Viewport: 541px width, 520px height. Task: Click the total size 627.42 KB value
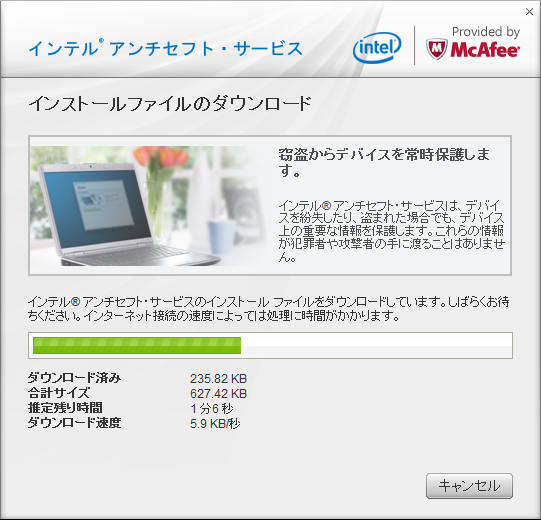[x=218, y=393]
